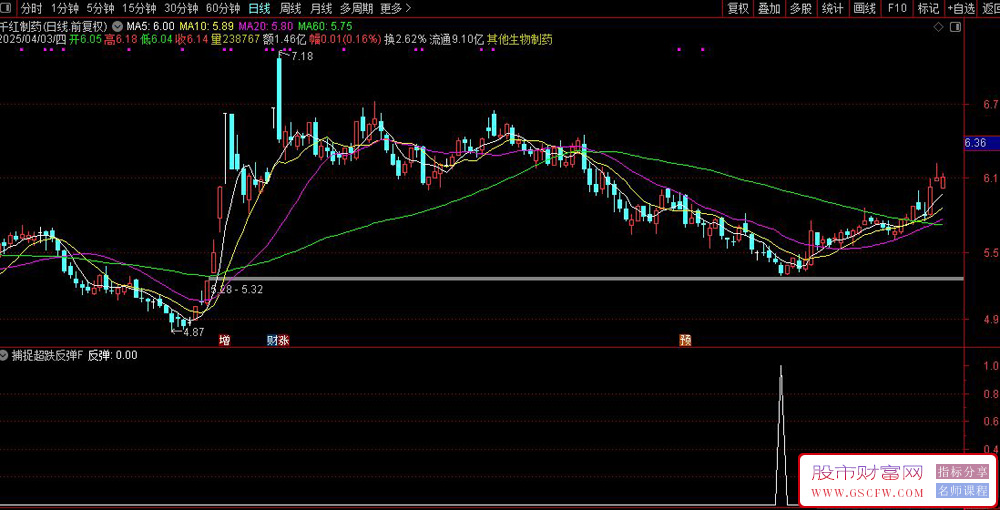The height and width of the screenshot is (510, 1000).
Task: Switch to 分时 intraday view
Action: point(31,8)
